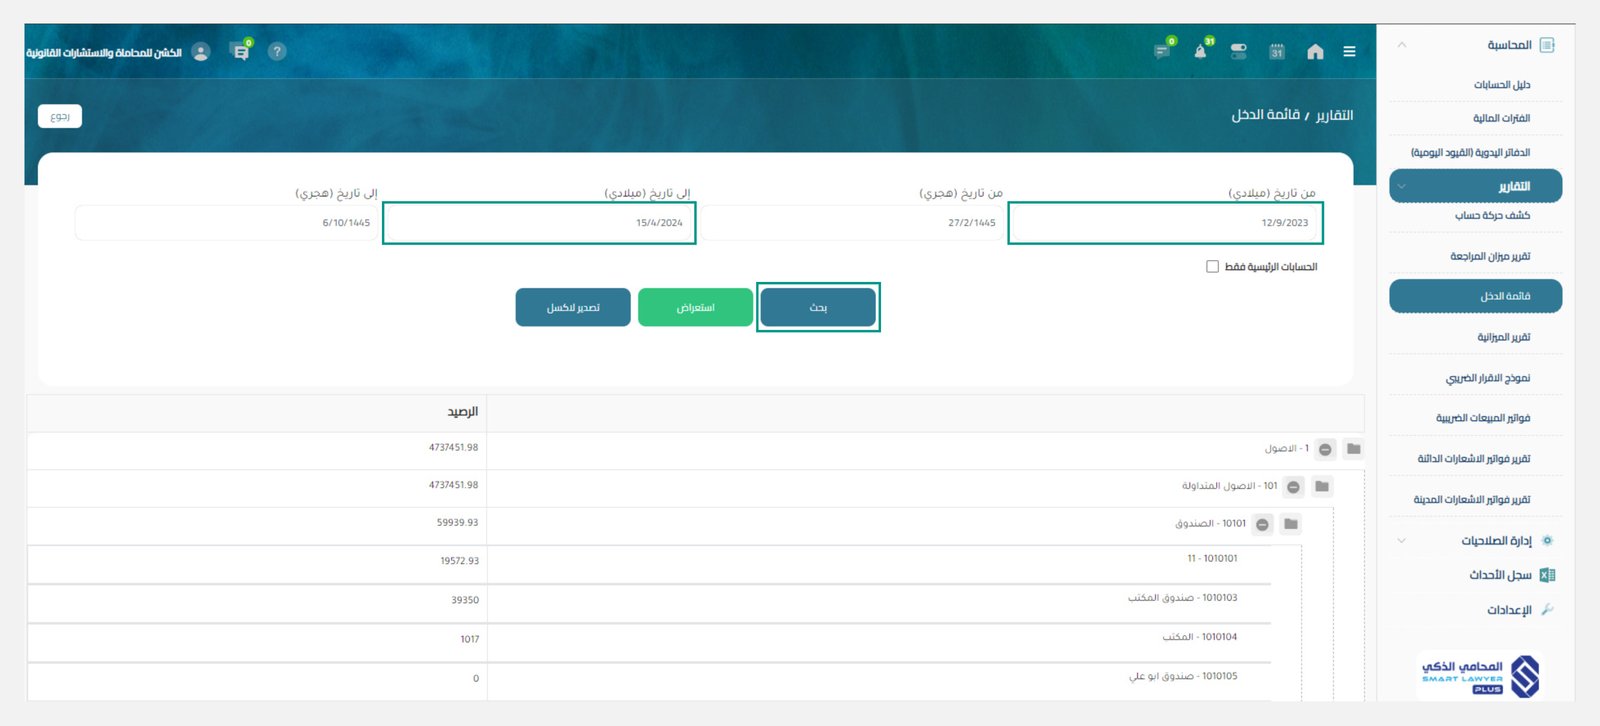Viewport: 1600px width, 726px height.
Task: Open دليل الحسابات in sidebar
Action: pos(1502,85)
